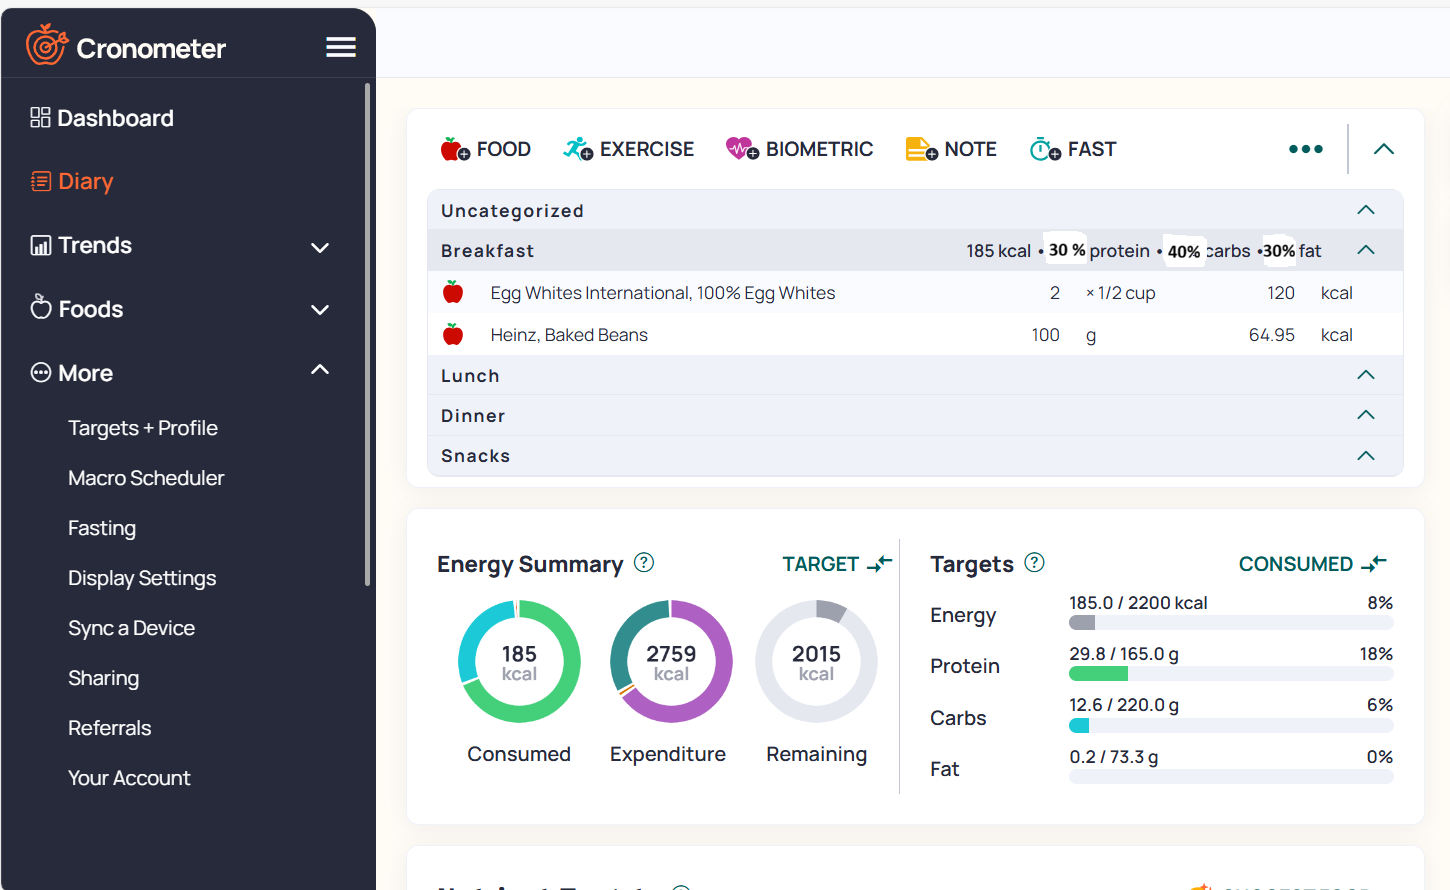This screenshot has height=890, width=1450.
Task: Open the three-dot diary options menu
Action: click(x=1306, y=149)
